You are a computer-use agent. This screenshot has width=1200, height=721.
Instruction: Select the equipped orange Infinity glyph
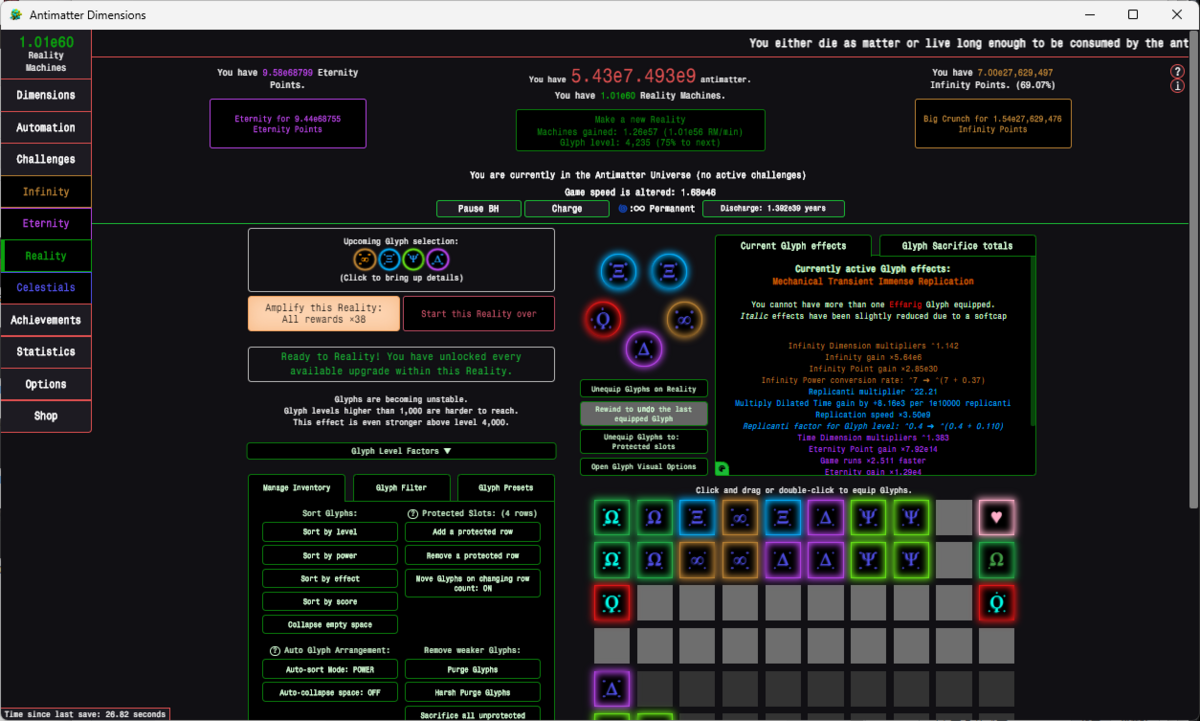[x=685, y=318]
